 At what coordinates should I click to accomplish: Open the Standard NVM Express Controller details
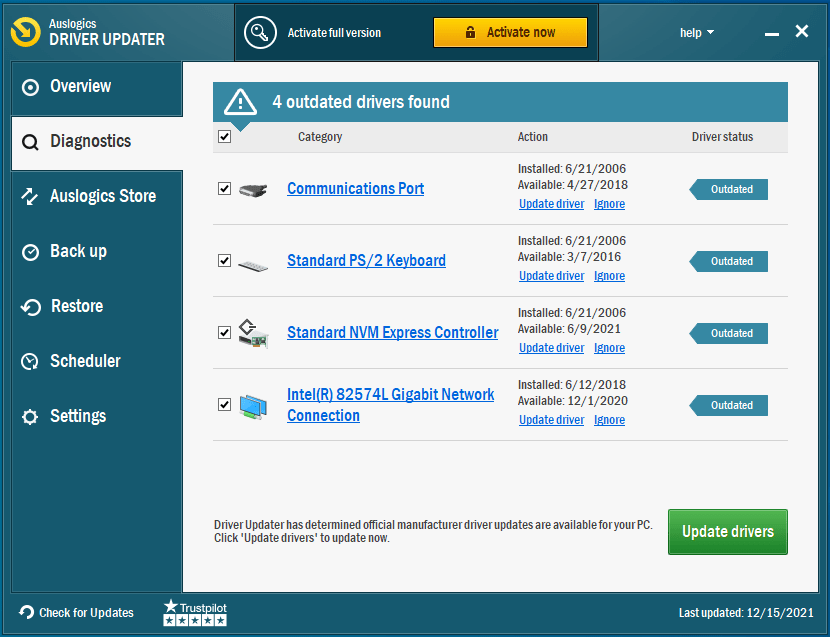click(x=392, y=332)
